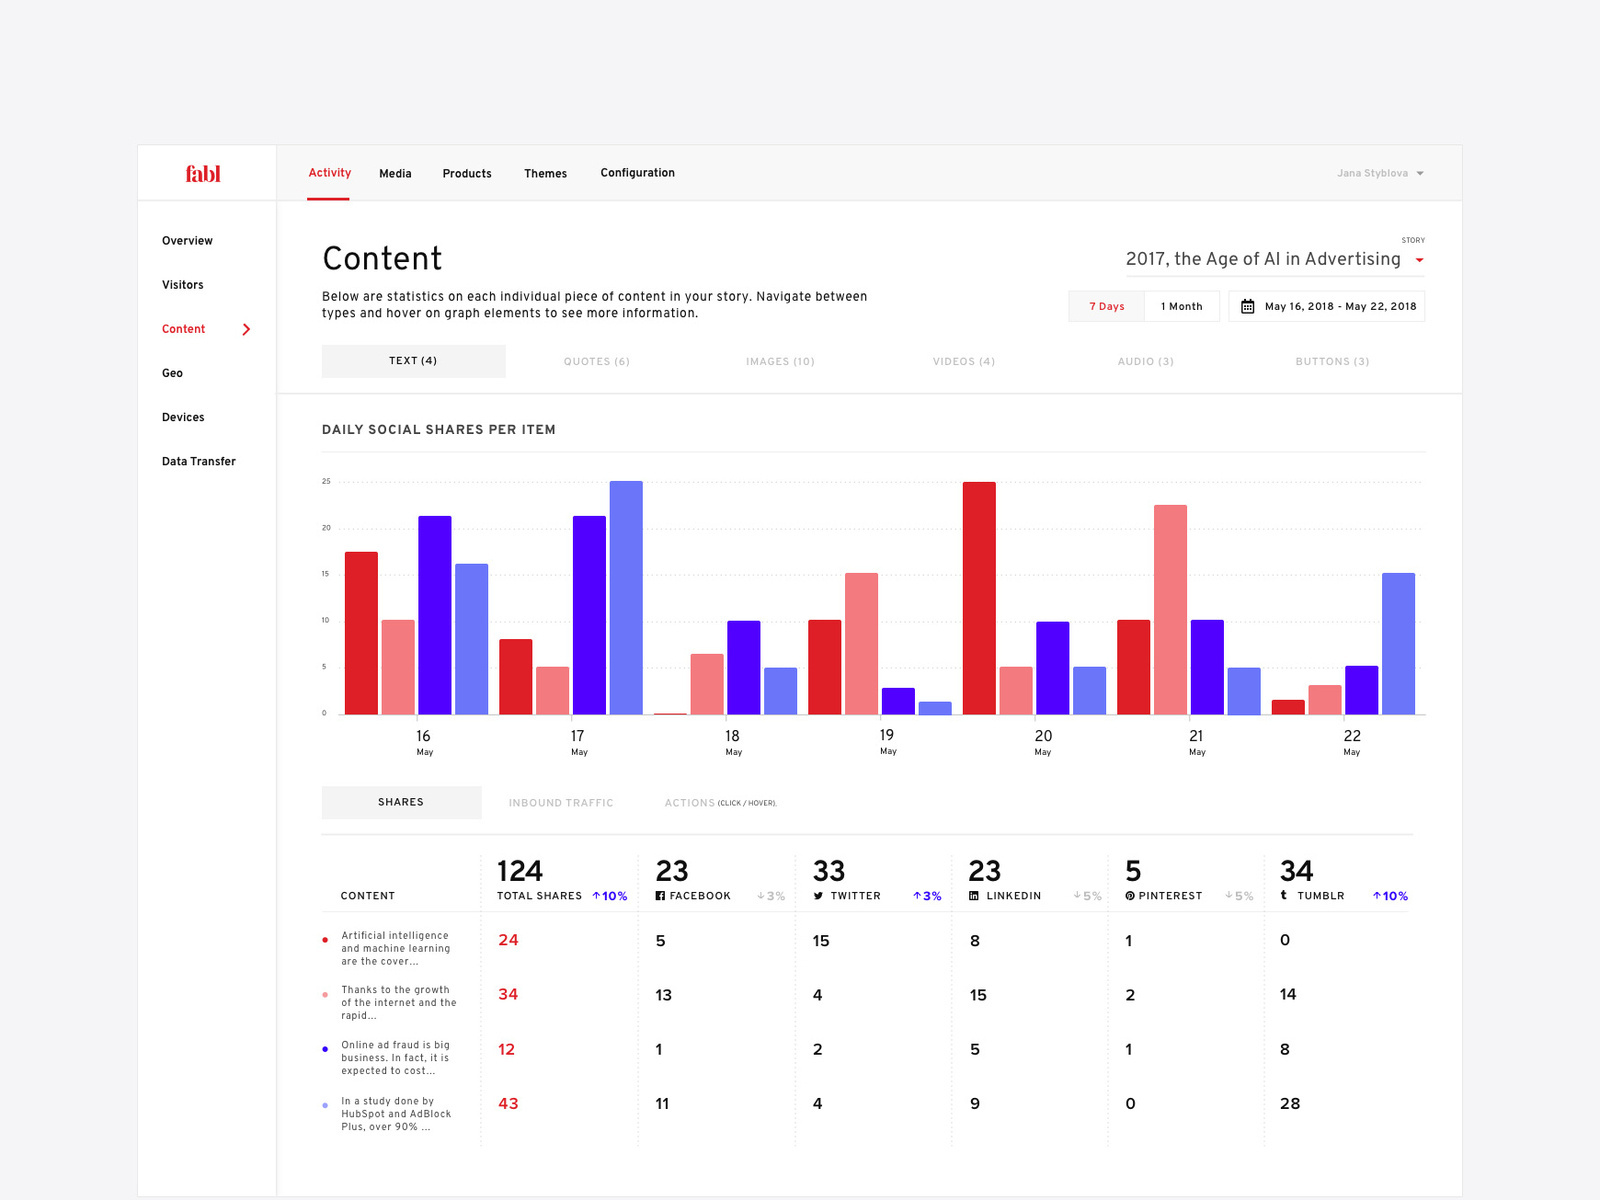Click the tallest light-blue bar on May 17
This screenshot has height=1200, width=1600.
(x=626, y=598)
